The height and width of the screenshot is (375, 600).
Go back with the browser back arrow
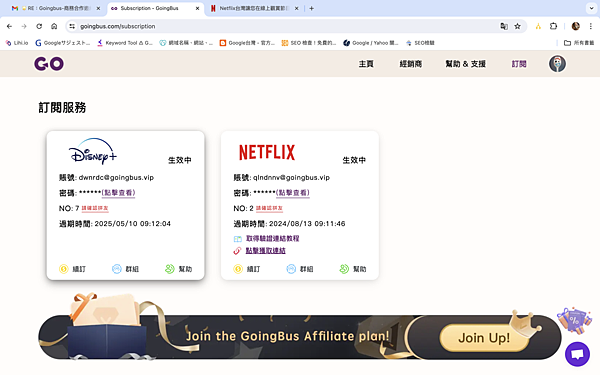10,26
